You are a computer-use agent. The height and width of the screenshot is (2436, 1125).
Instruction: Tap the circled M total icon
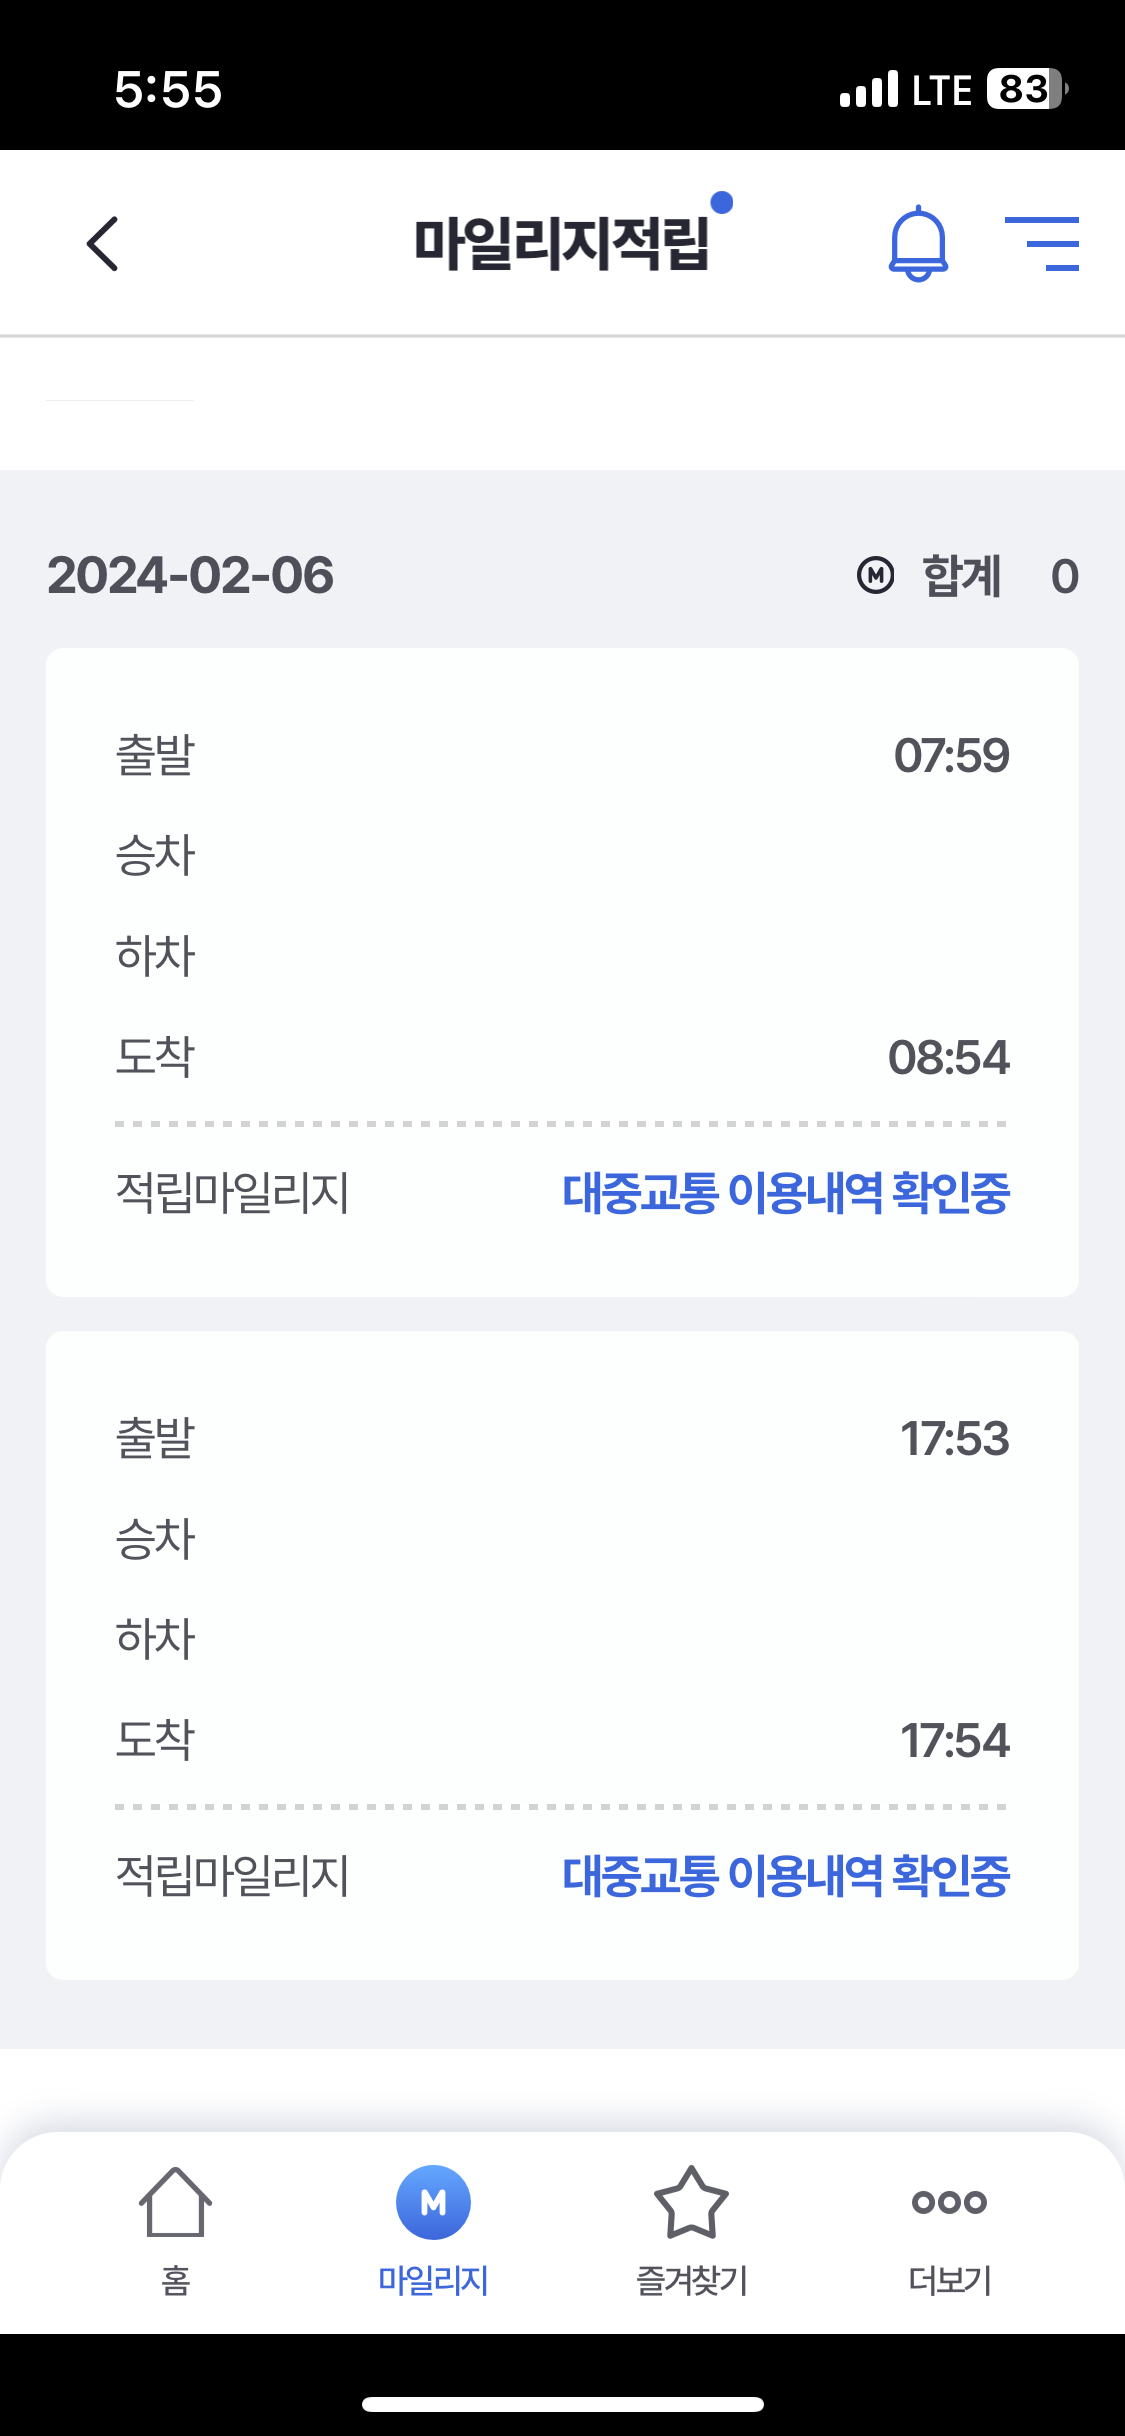(876, 576)
